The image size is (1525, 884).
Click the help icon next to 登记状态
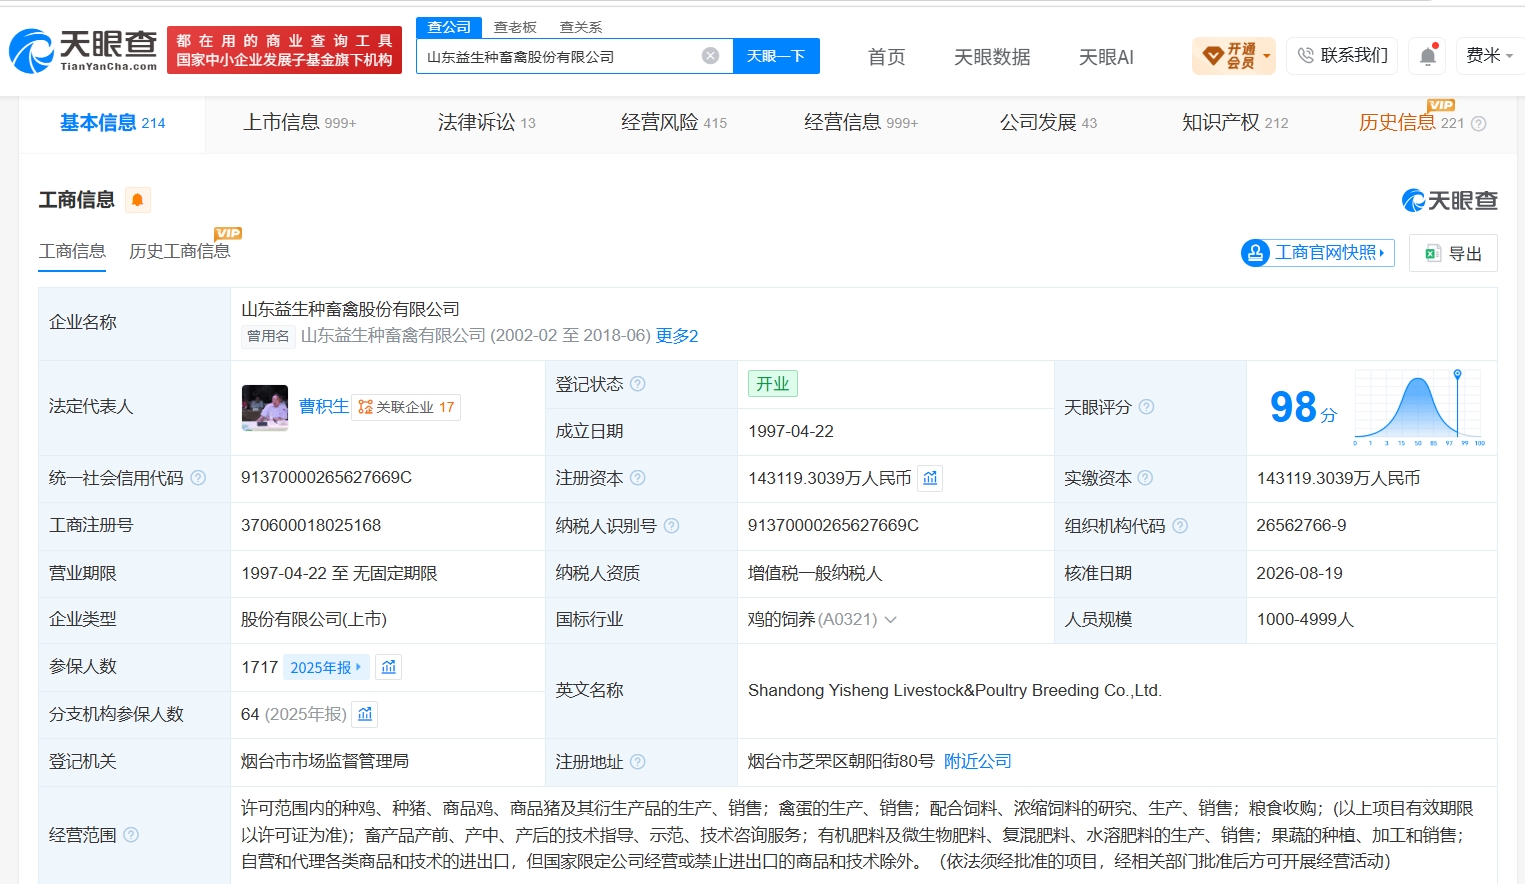tap(638, 384)
